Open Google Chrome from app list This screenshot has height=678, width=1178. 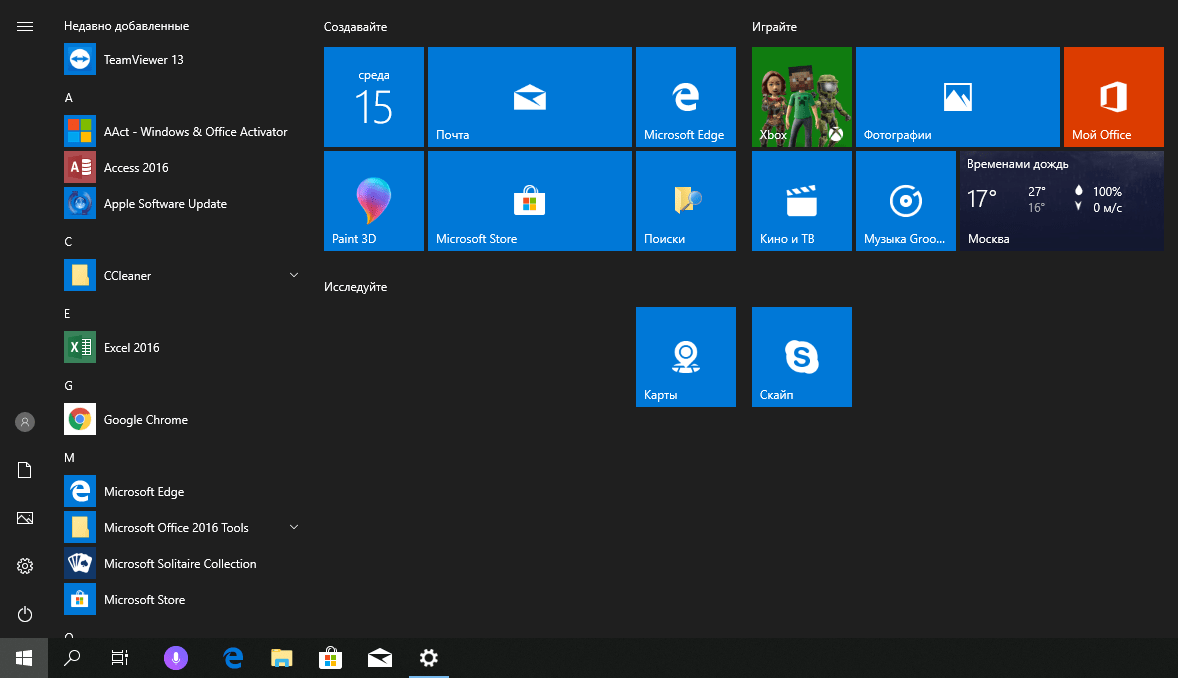tap(183, 419)
